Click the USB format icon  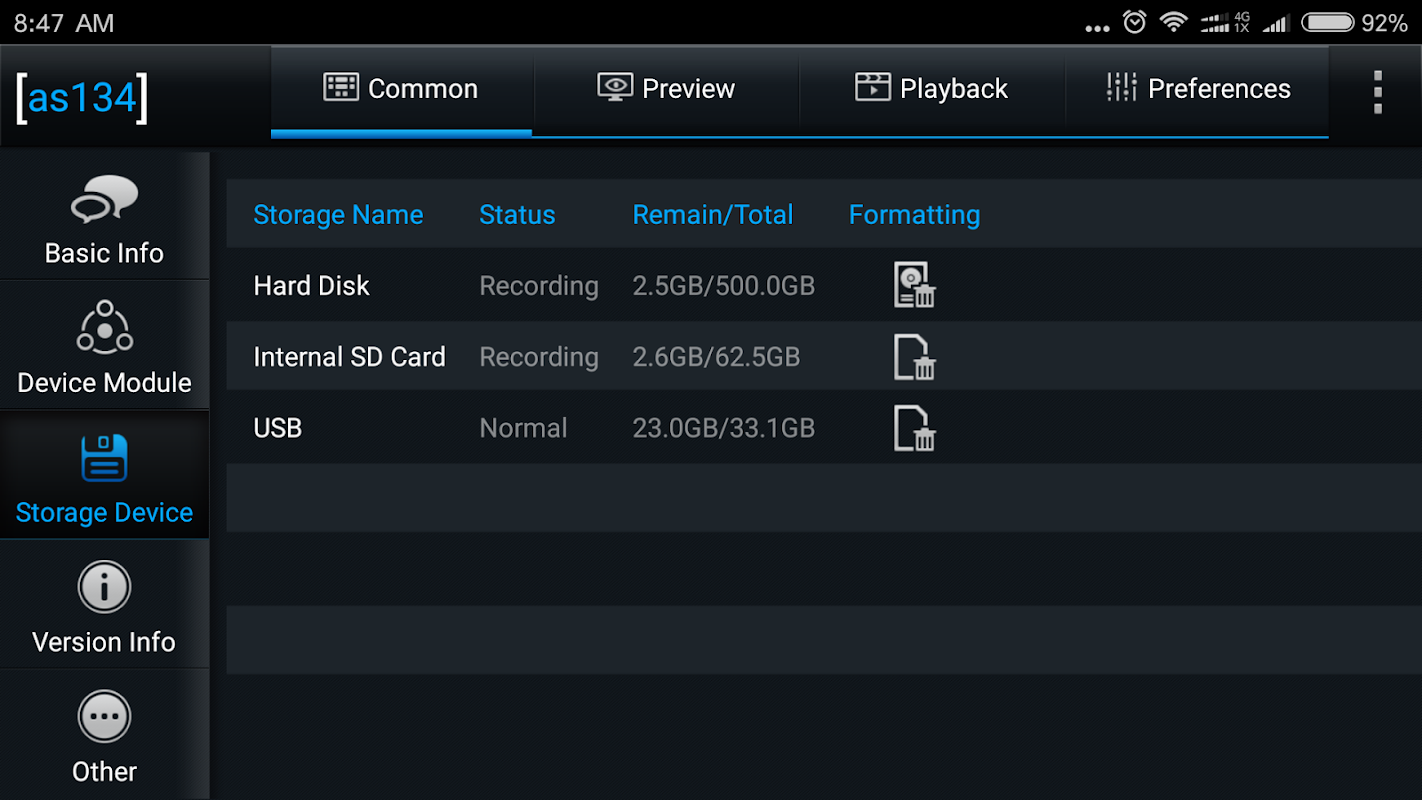coord(914,428)
